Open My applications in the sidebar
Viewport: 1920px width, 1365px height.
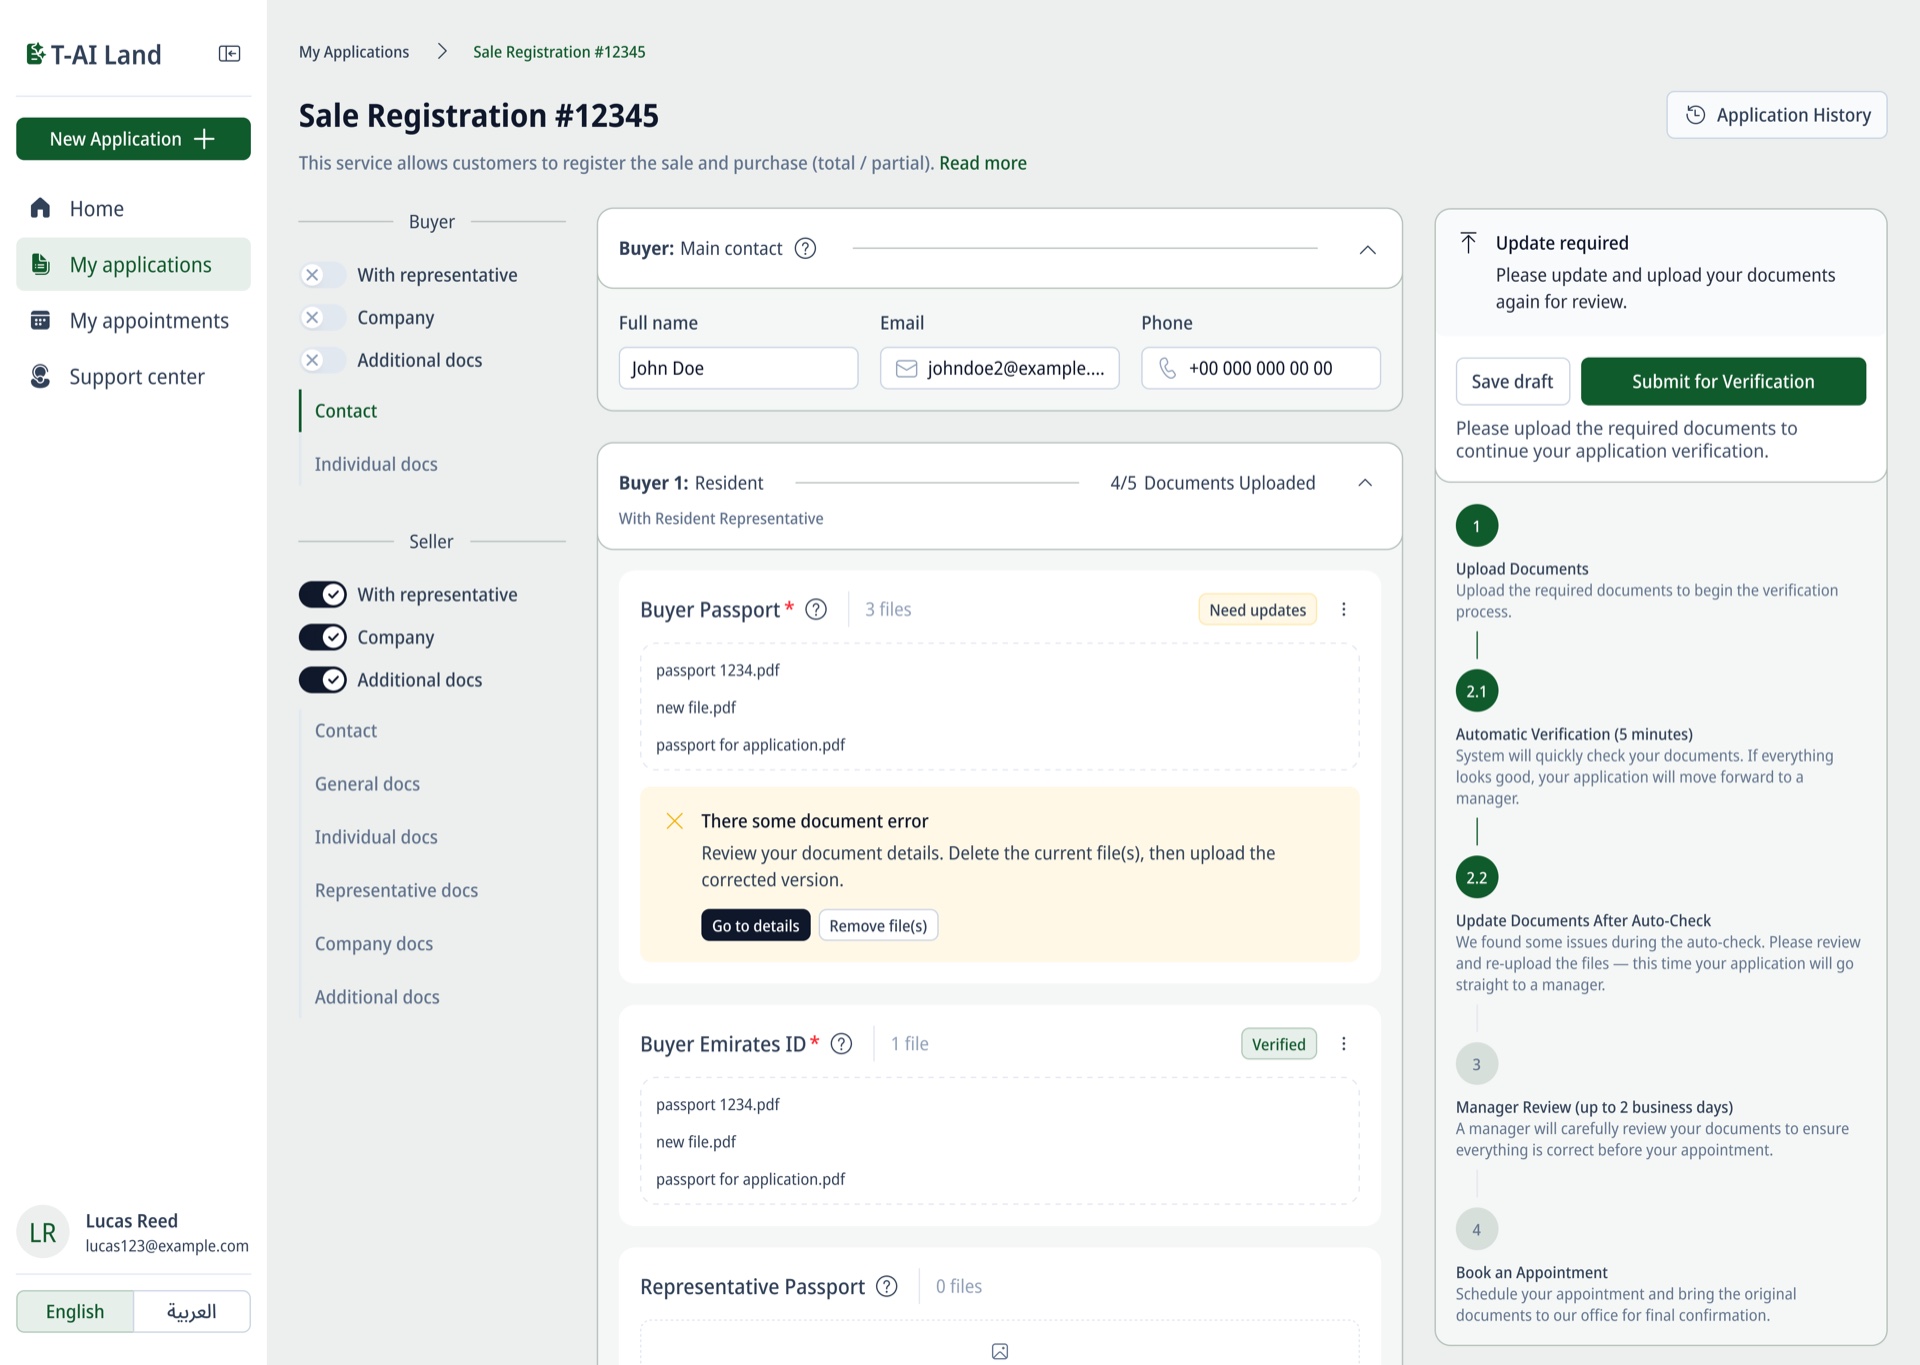tap(133, 264)
